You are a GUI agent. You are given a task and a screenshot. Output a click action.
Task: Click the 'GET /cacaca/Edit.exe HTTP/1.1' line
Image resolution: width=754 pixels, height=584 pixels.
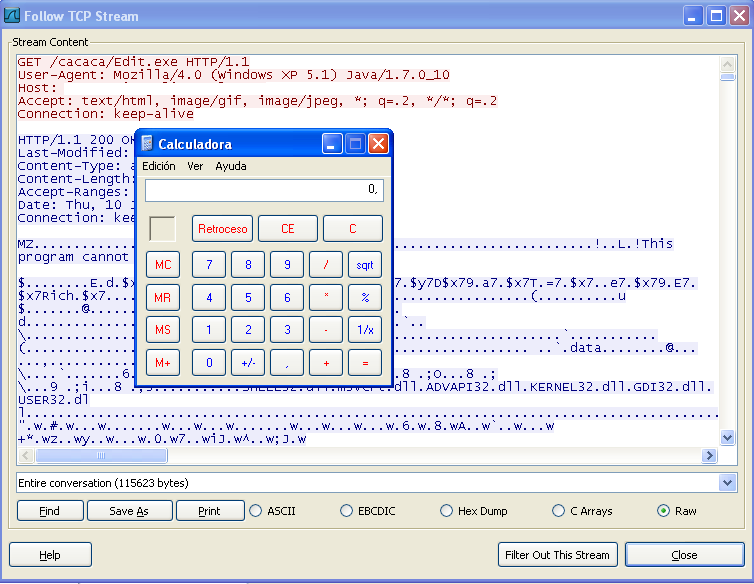coord(133,62)
